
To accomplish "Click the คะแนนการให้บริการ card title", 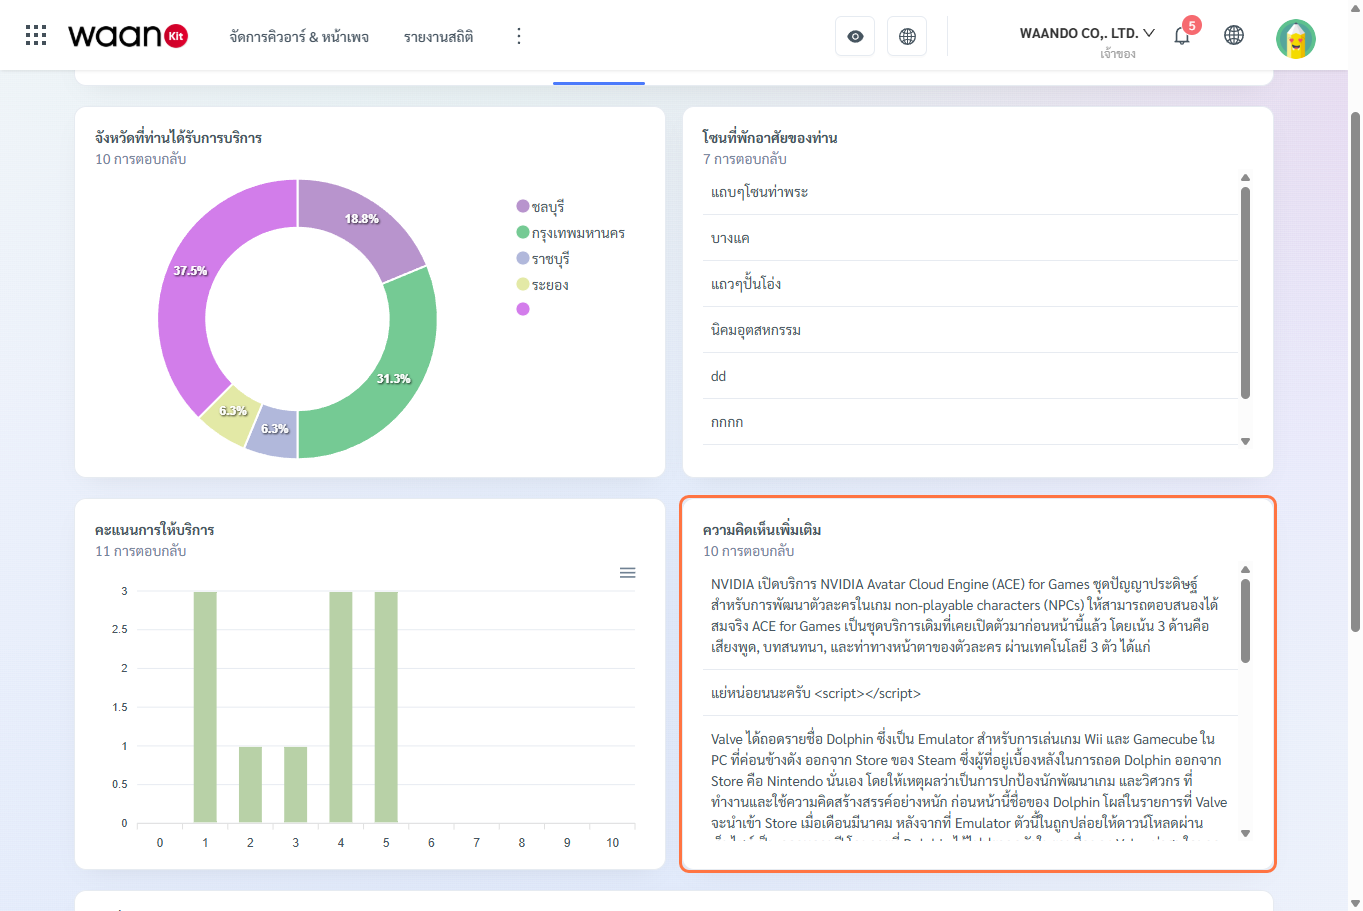I will (x=155, y=530).
